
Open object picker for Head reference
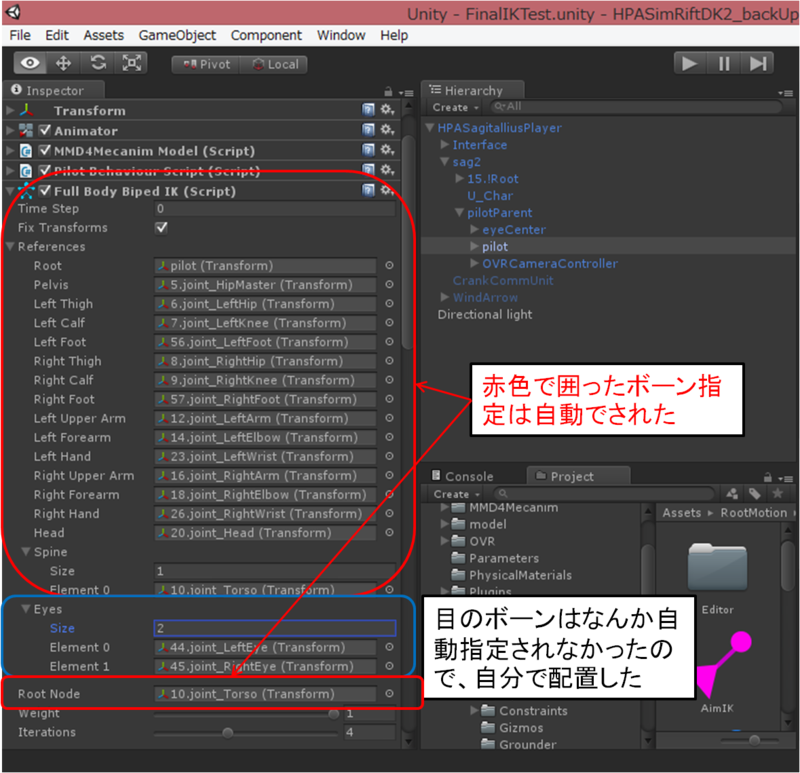click(x=389, y=532)
